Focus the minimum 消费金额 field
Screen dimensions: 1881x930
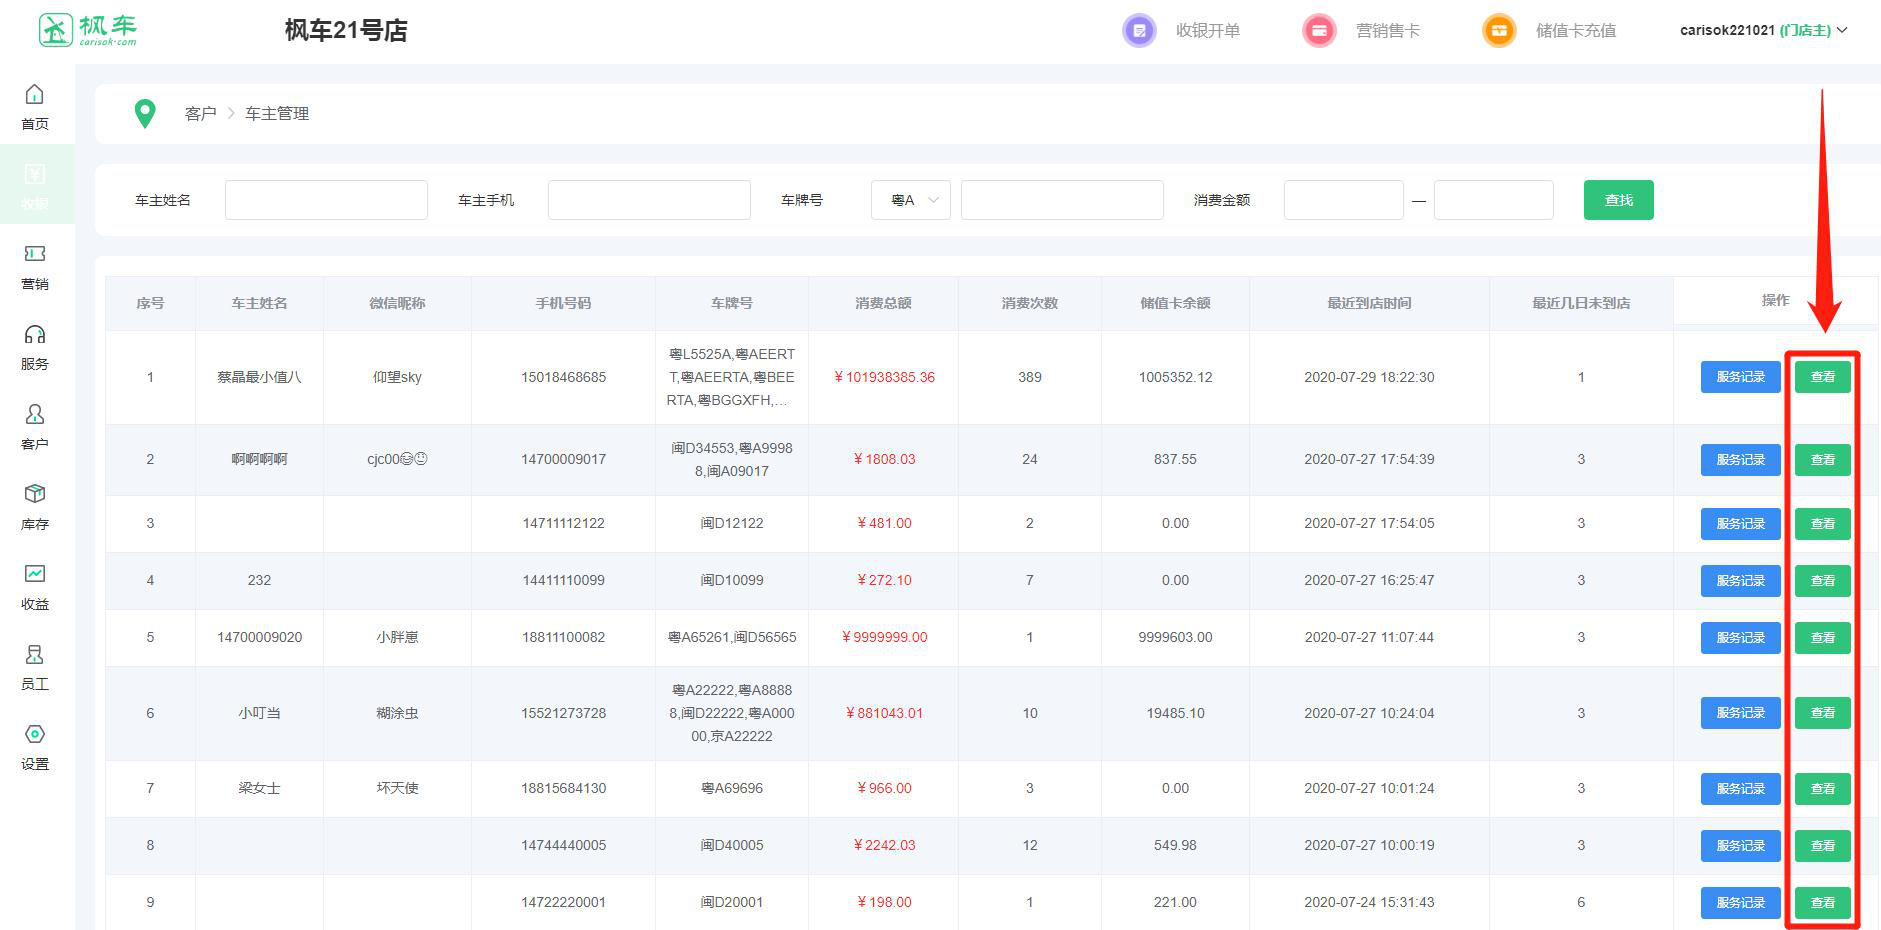click(x=1344, y=200)
